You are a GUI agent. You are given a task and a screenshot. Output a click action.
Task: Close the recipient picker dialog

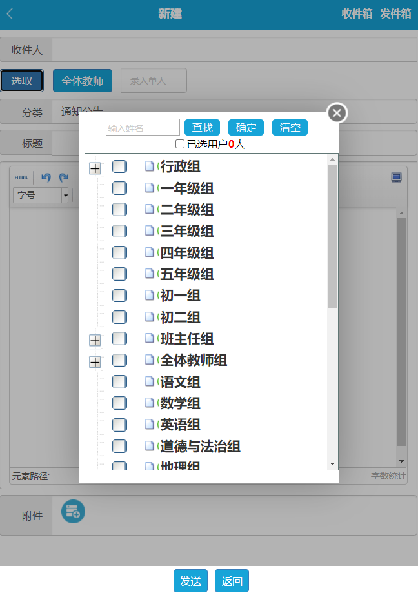point(337,113)
